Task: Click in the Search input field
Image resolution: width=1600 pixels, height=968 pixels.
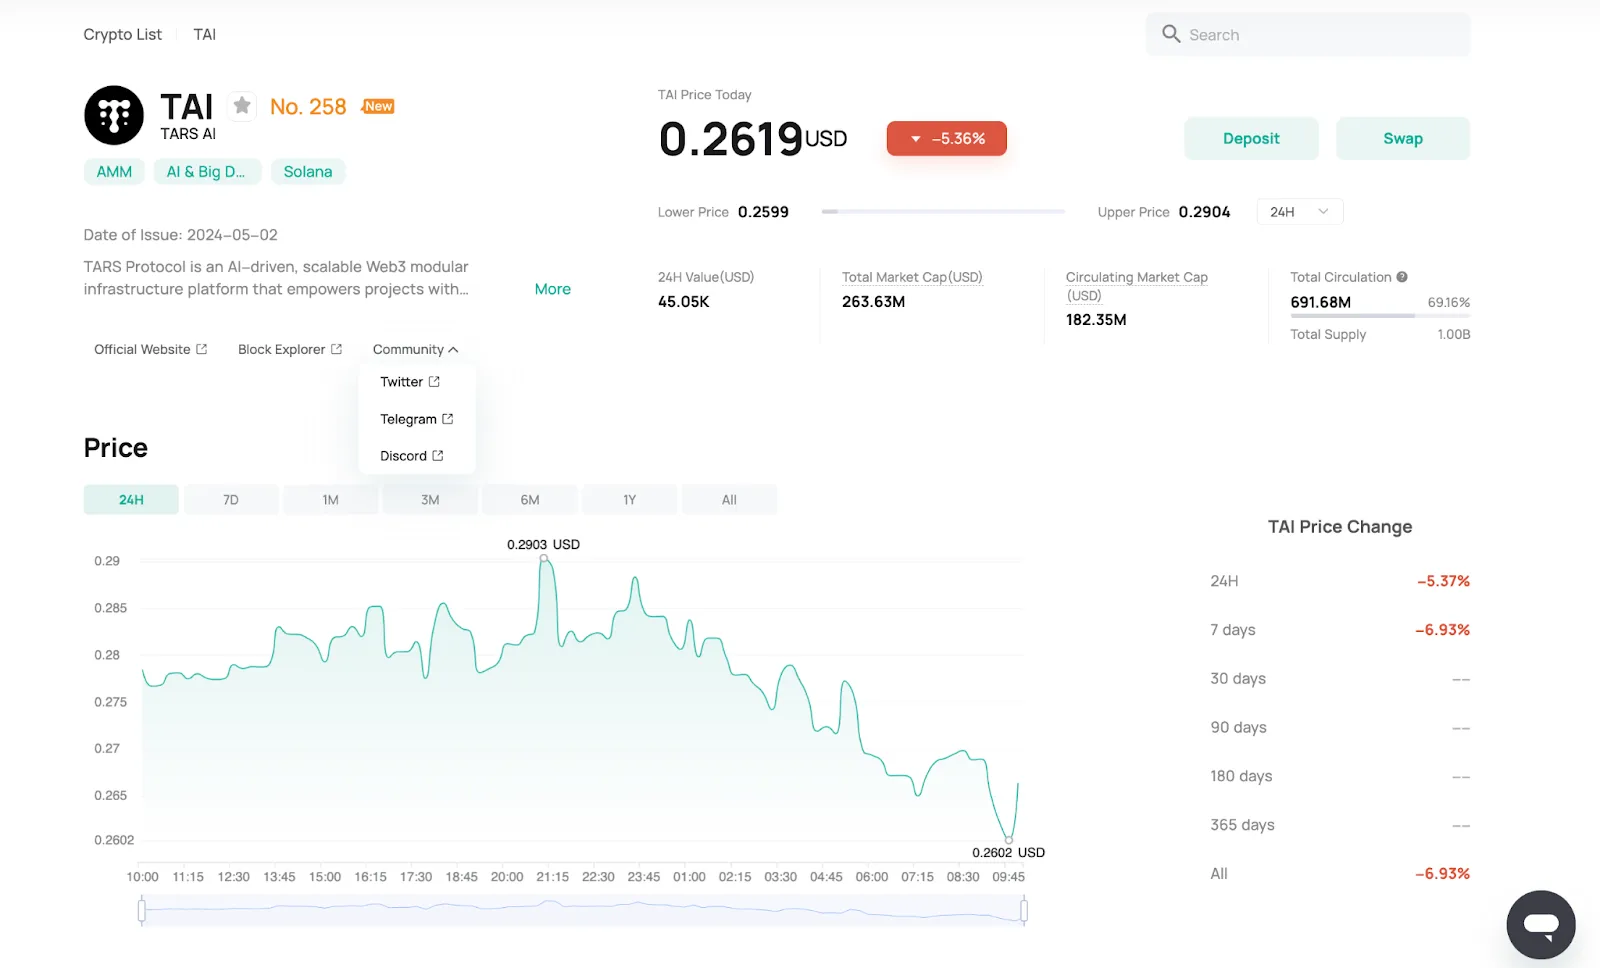Action: click(1308, 35)
